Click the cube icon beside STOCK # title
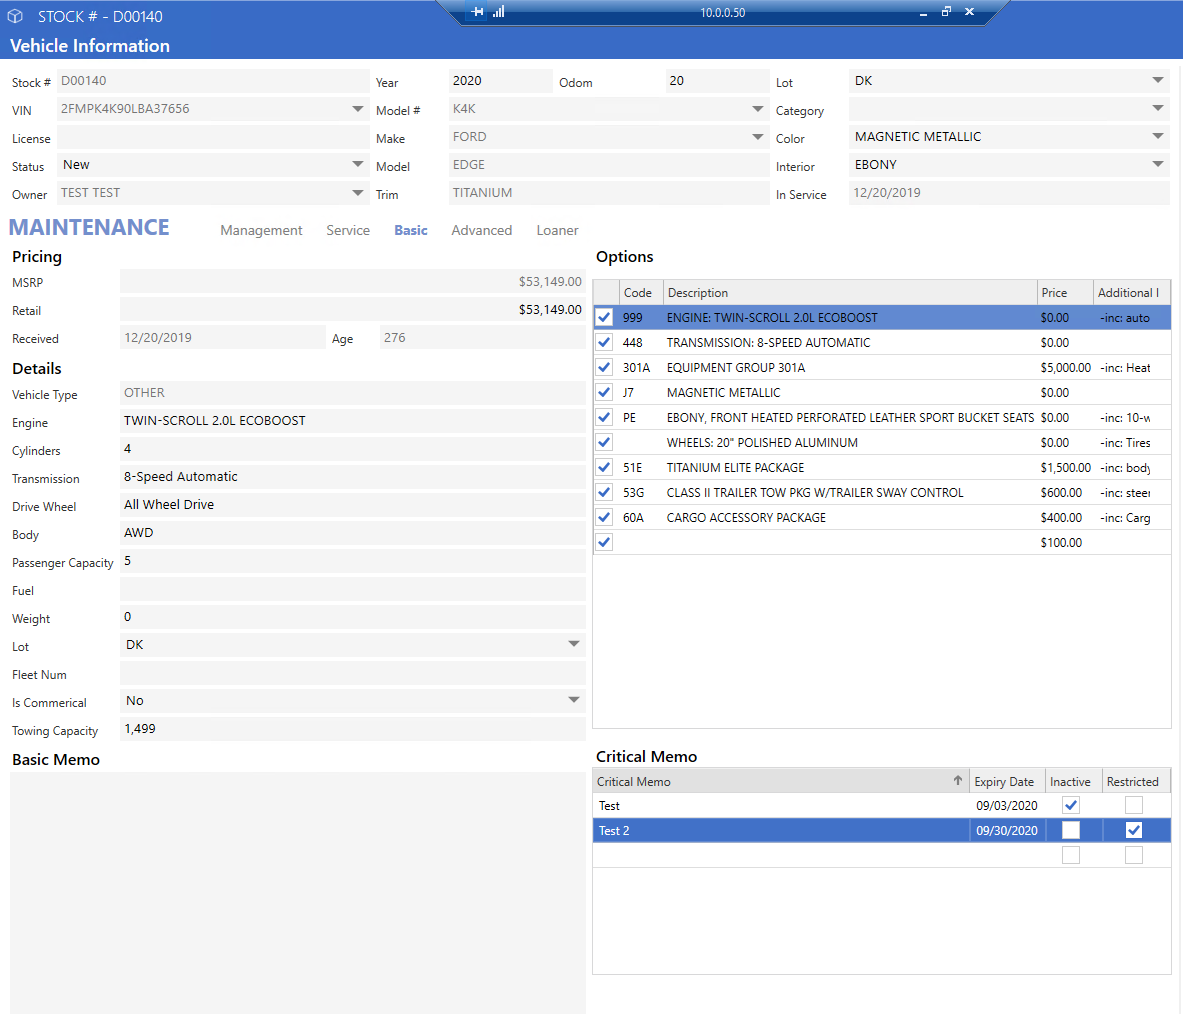The height and width of the screenshot is (1014, 1183). click(x=15, y=16)
